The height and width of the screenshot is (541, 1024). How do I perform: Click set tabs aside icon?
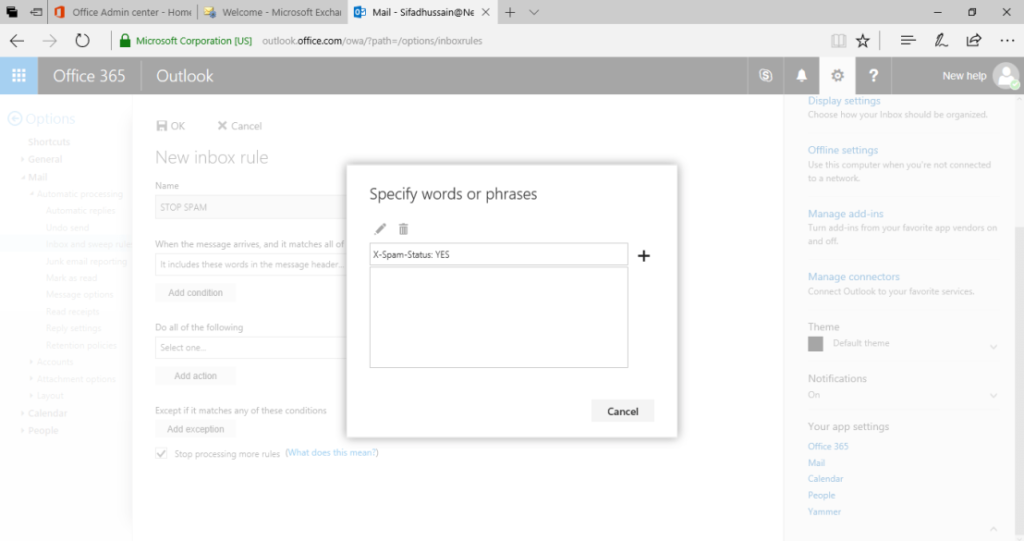(x=36, y=12)
